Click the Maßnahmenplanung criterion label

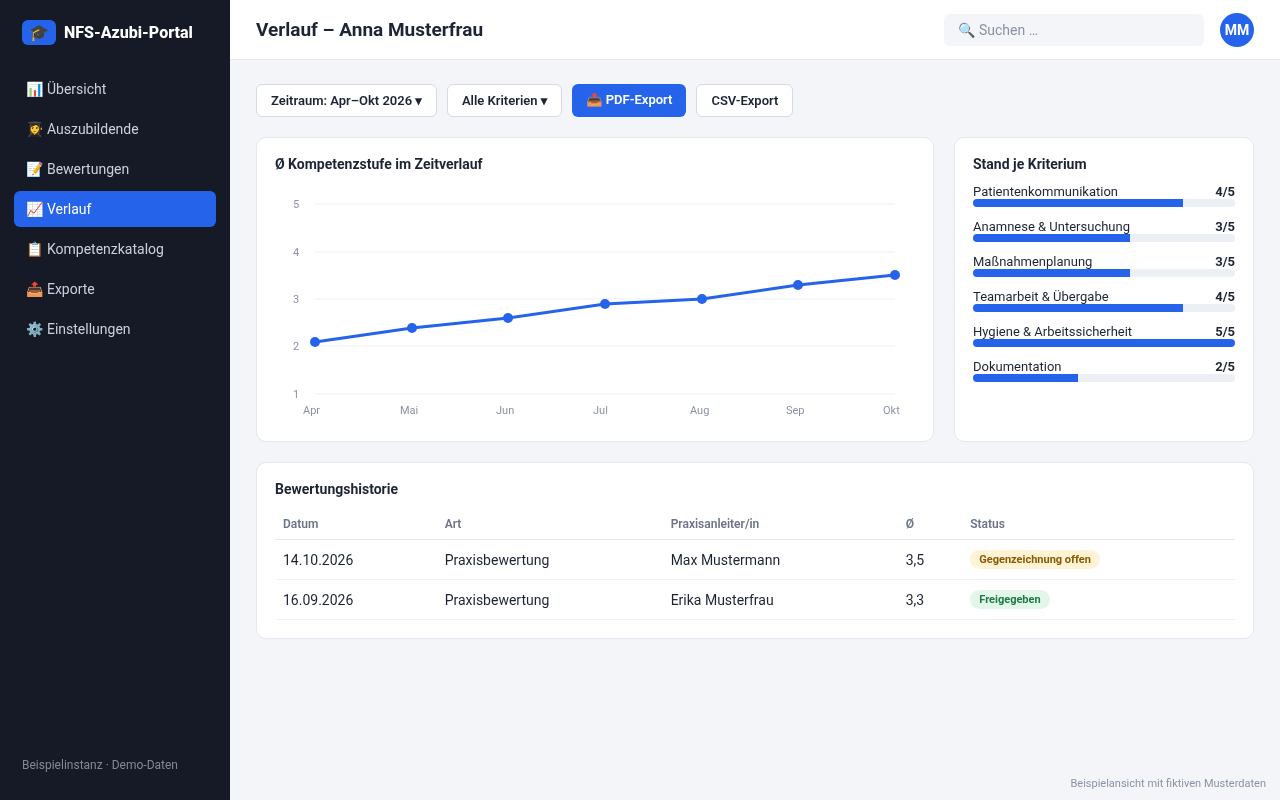click(x=1032, y=262)
